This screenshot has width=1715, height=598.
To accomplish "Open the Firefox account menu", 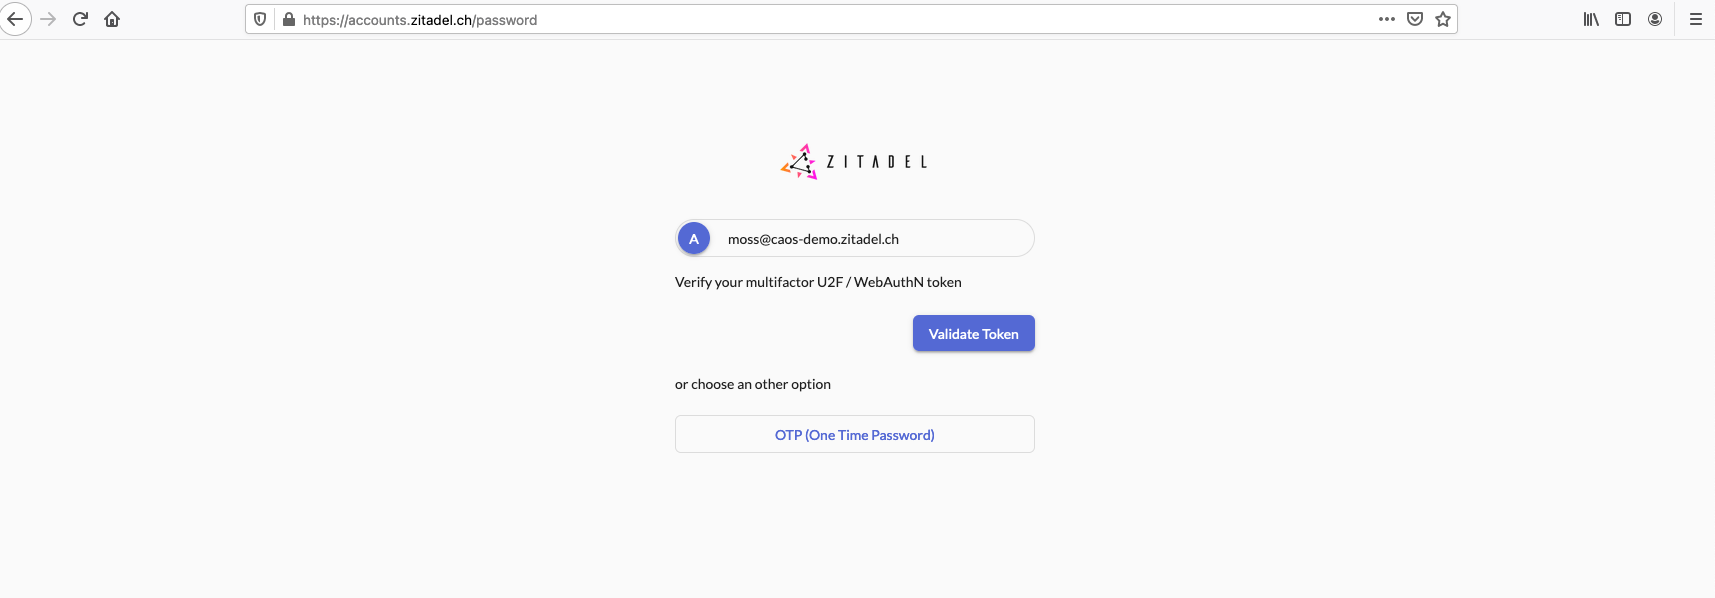I will [1654, 19].
